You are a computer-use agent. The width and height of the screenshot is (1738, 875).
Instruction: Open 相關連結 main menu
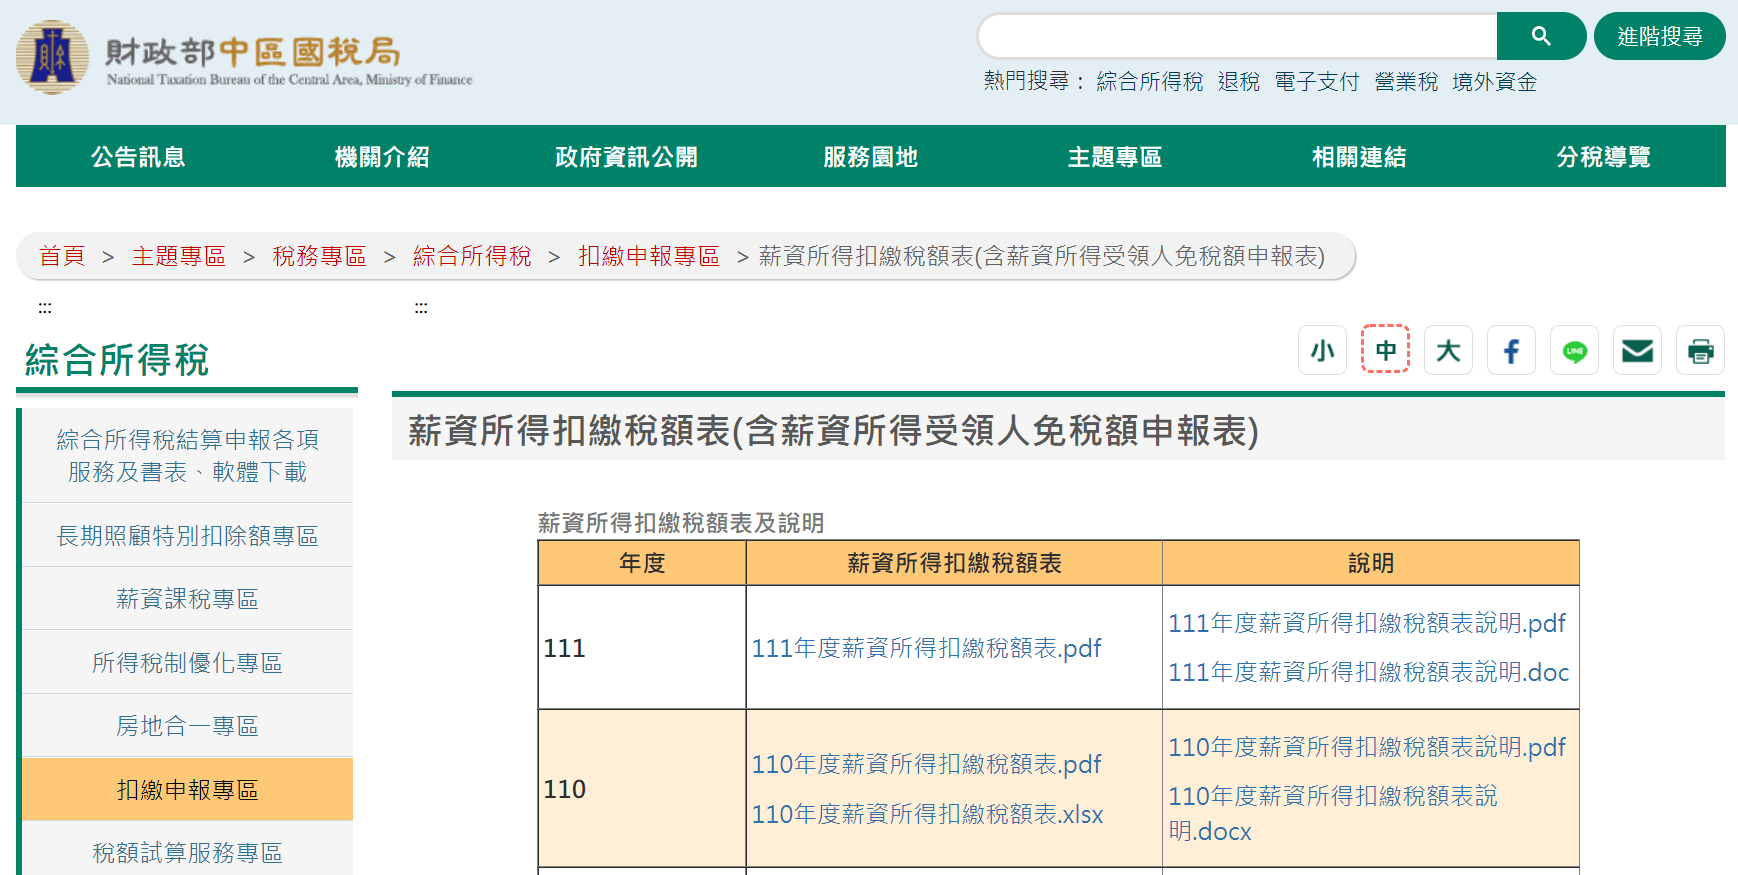tap(1359, 157)
